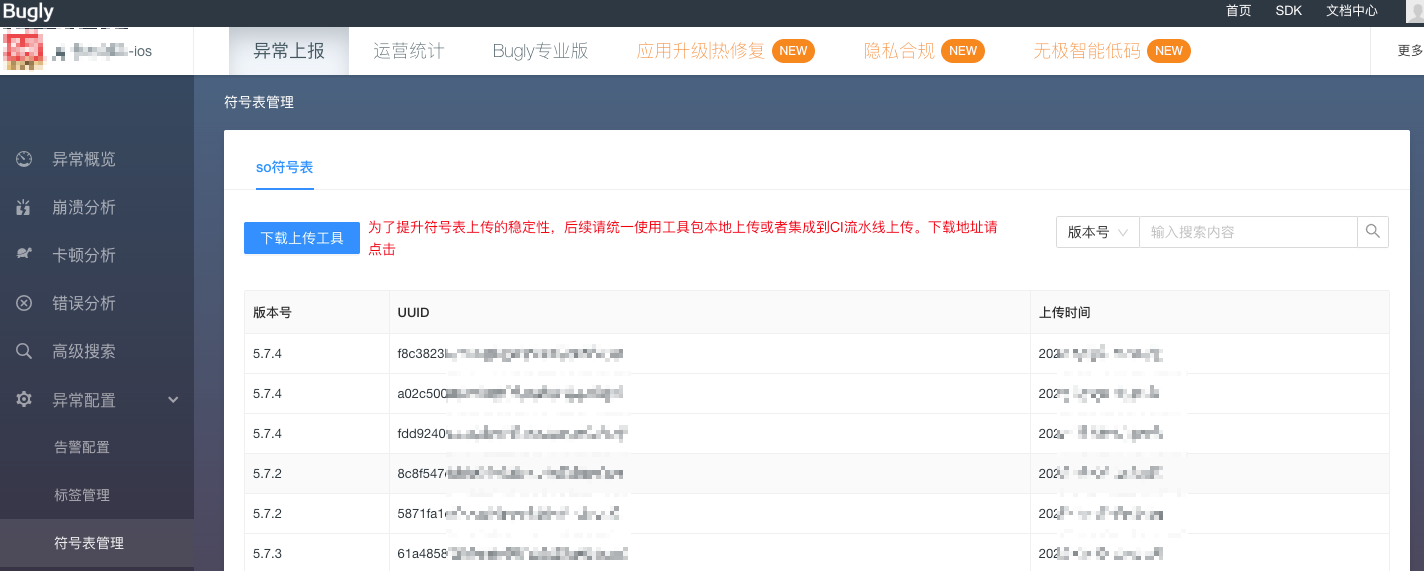Click the UUID starting with f8c3823
Viewport: 1424px width, 571px height.
click(511, 353)
